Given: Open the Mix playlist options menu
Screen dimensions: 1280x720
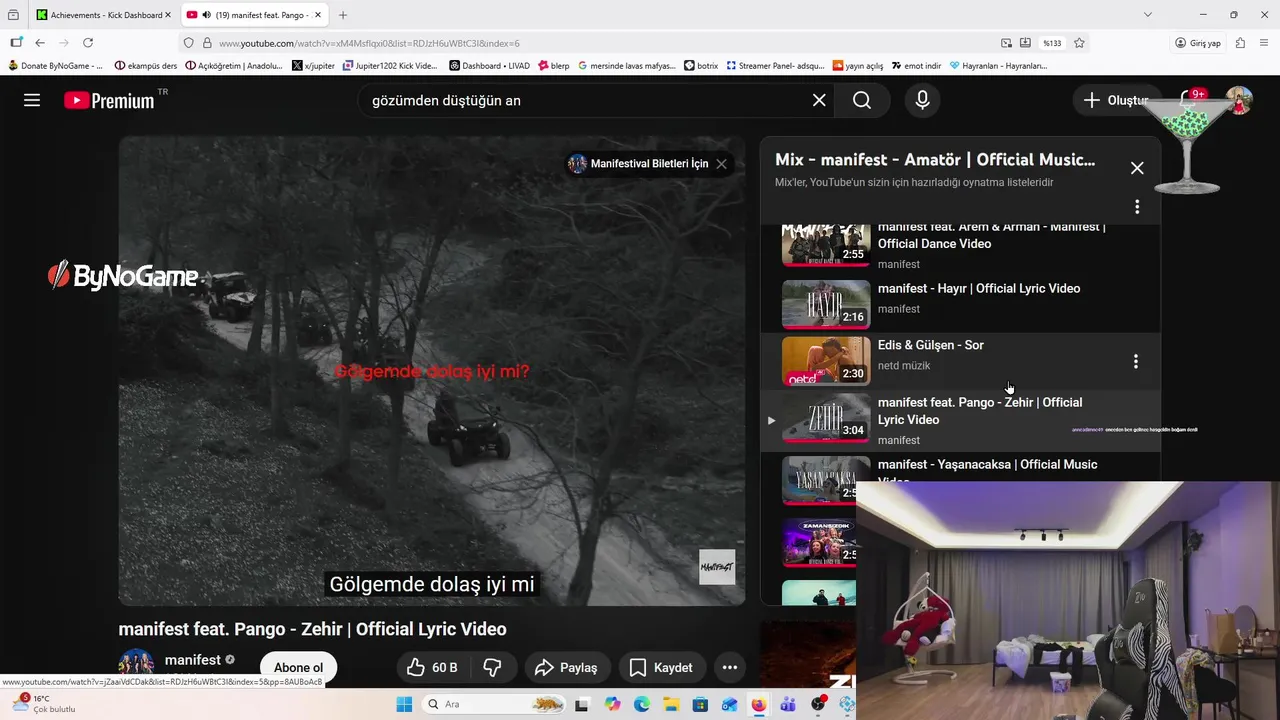Looking at the screenshot, I should [x=1137, y=207].
